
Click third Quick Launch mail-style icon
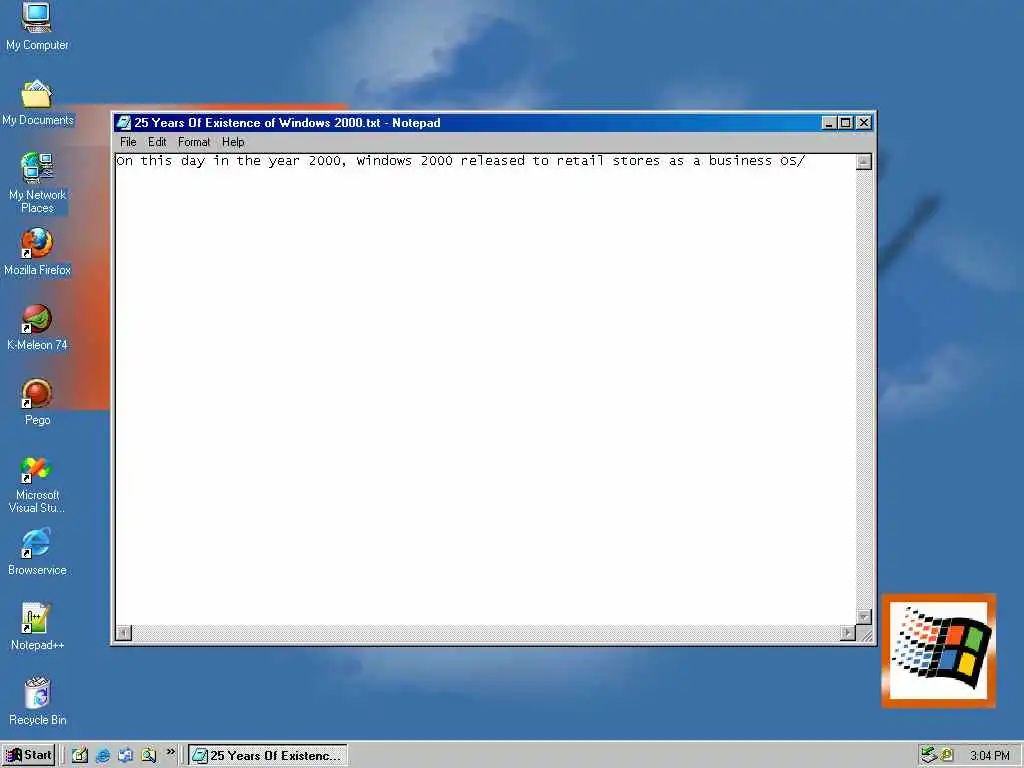125,756
